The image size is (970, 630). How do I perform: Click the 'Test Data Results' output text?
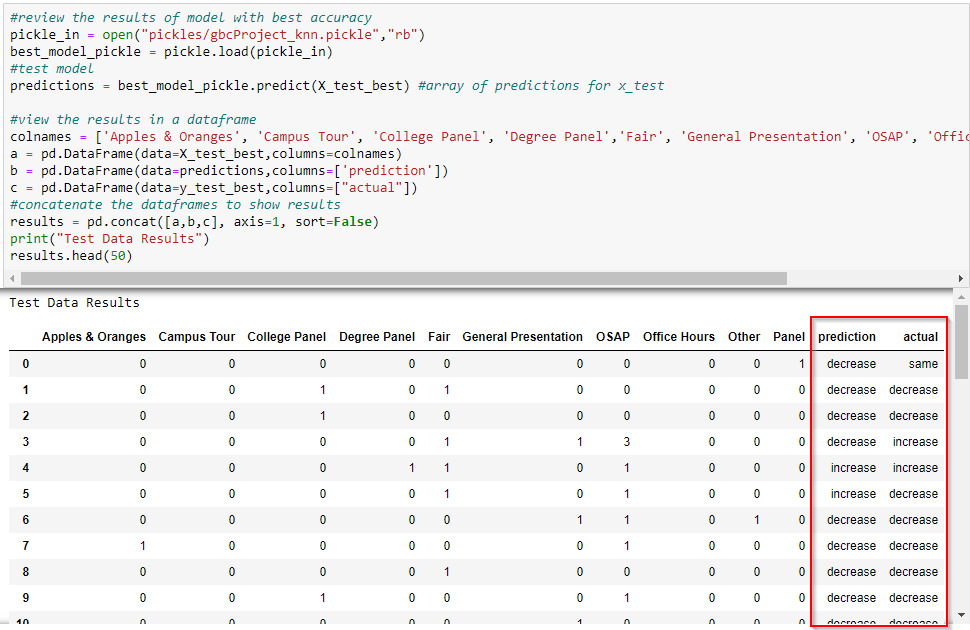pos(75,303)
